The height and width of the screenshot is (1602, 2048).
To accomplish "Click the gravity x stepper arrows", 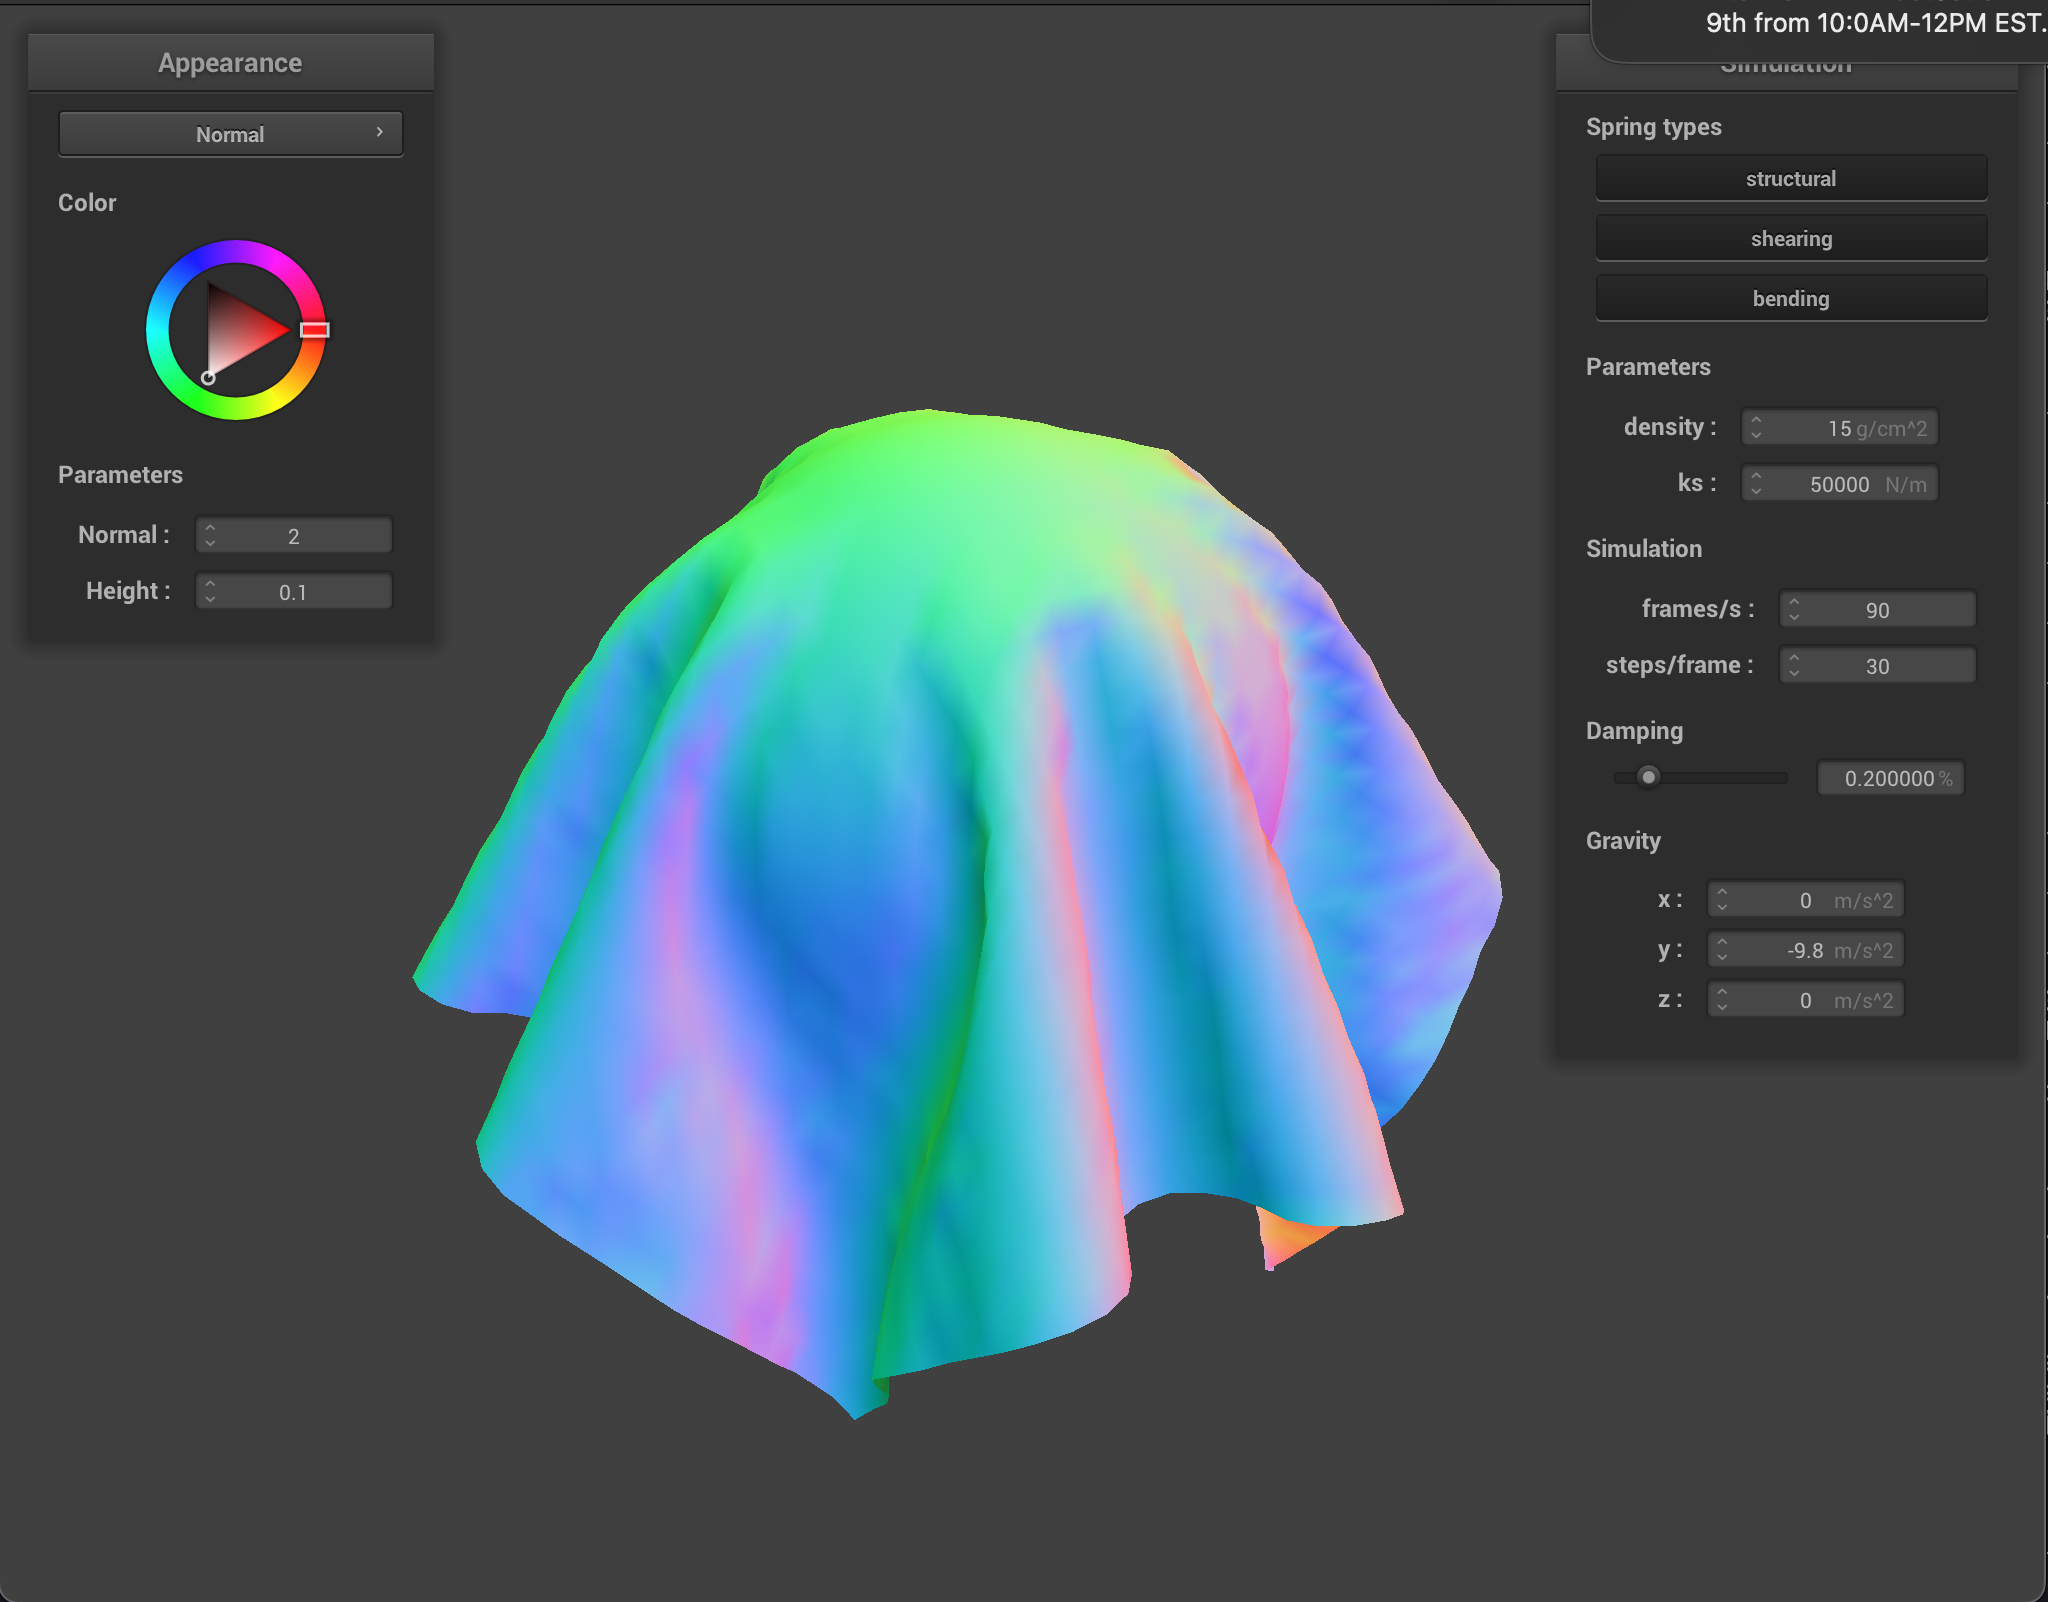I will (x=1722, y=900).
